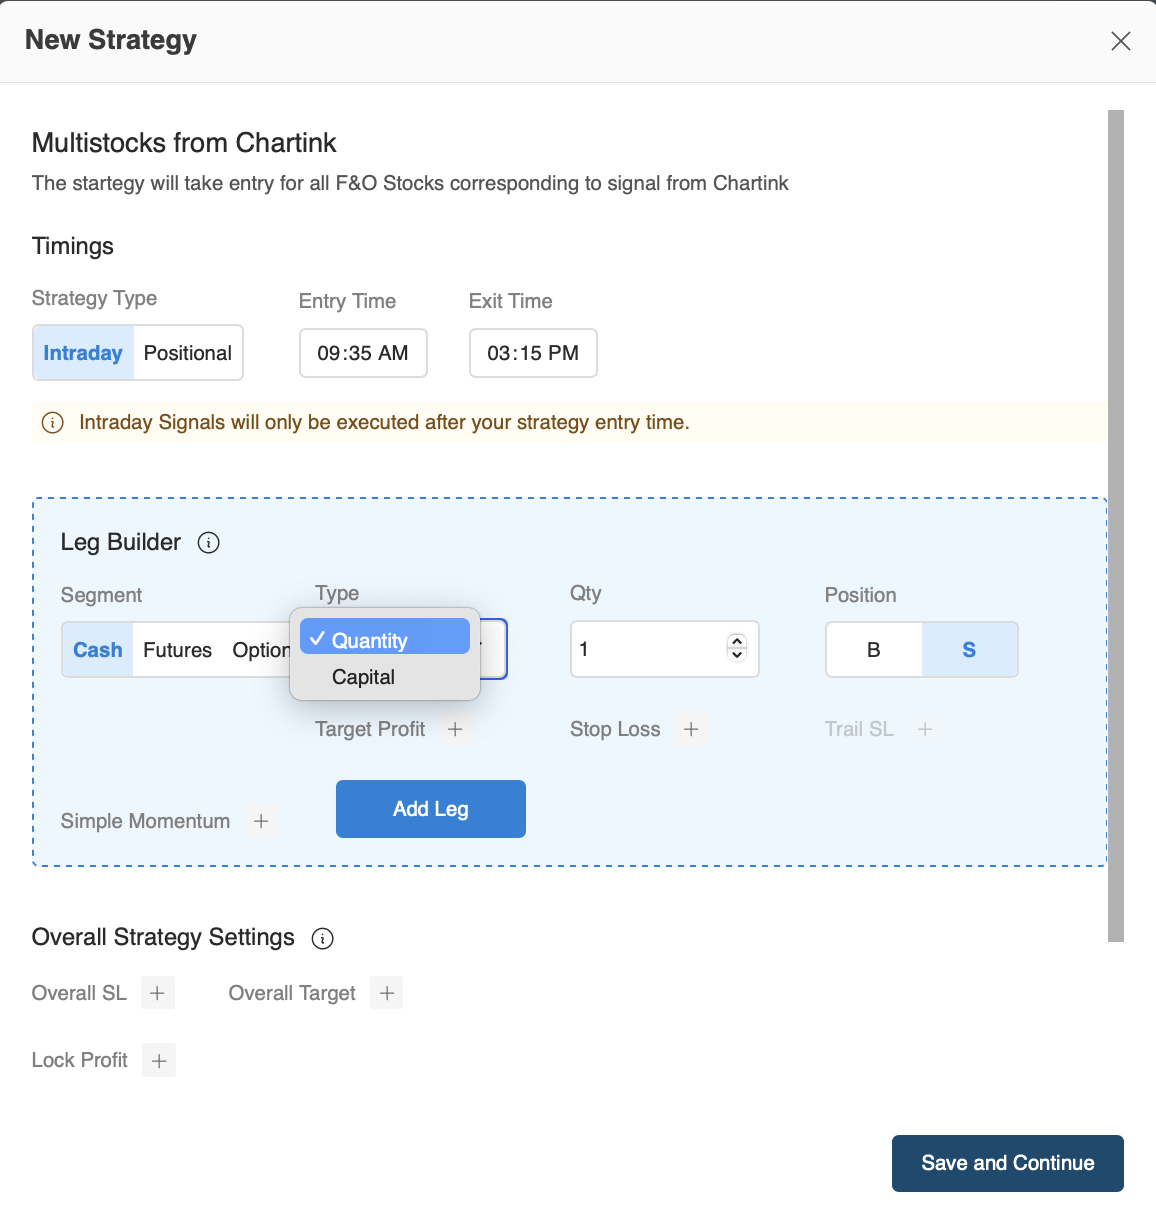The height and width of the screenshot is (1214, 1156).
Task: Add a Target Profit with plus icon
Action: click(455, 729)
